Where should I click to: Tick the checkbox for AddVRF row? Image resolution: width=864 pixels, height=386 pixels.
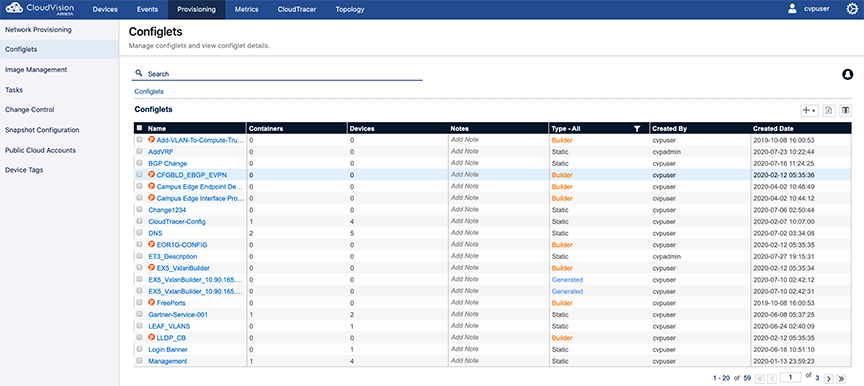click(x=139, y=151)
